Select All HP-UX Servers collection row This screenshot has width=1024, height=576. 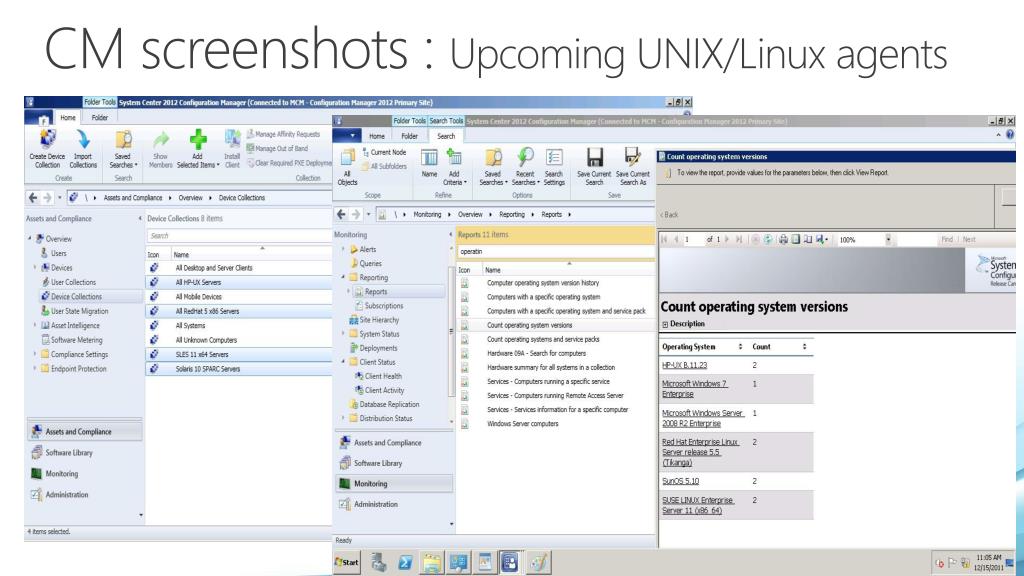tap(239, 282)
